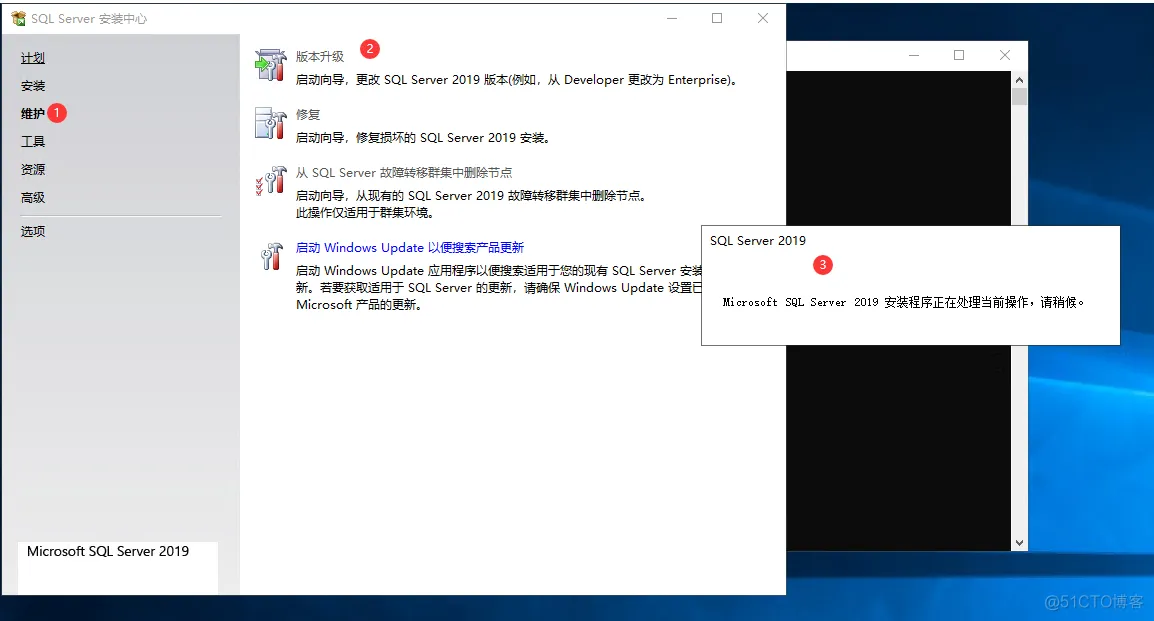This screenshot has width=1154, height=621.
Task: Click the 版本升级 (Edition Upgrade) icon
Action: pos(270,65)
